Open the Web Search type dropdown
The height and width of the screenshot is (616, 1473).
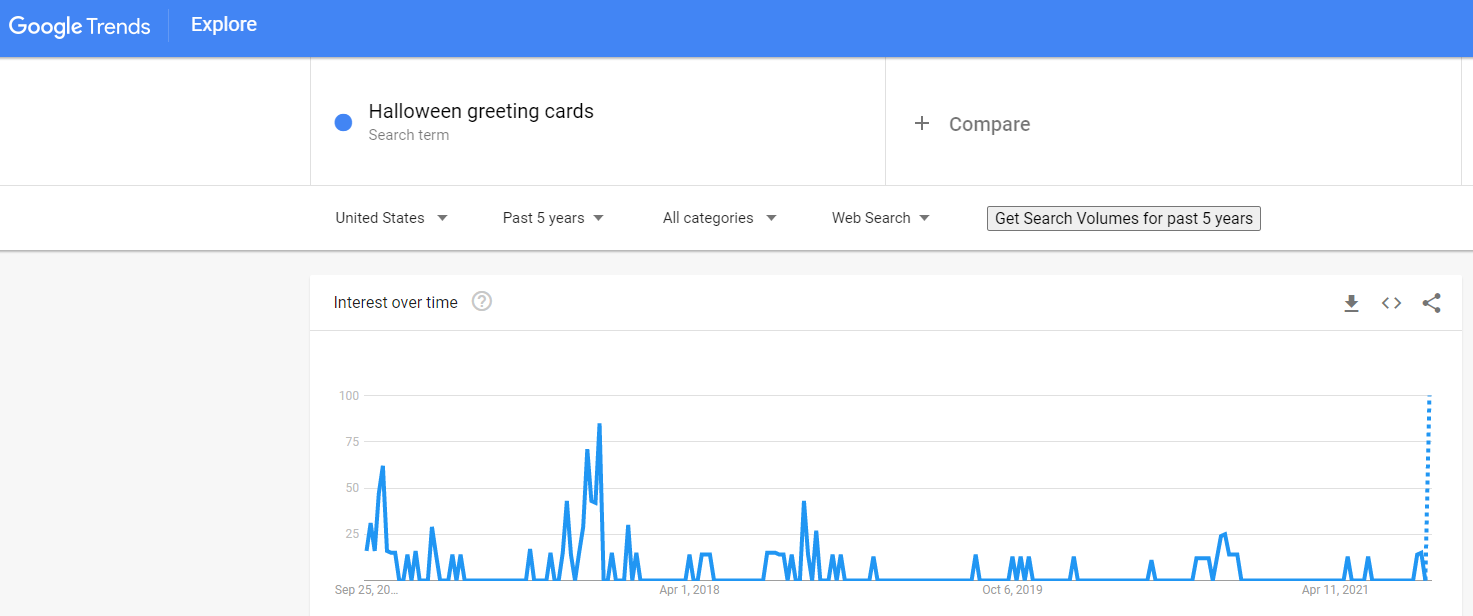pyautogui.click(x=880, y=218)
